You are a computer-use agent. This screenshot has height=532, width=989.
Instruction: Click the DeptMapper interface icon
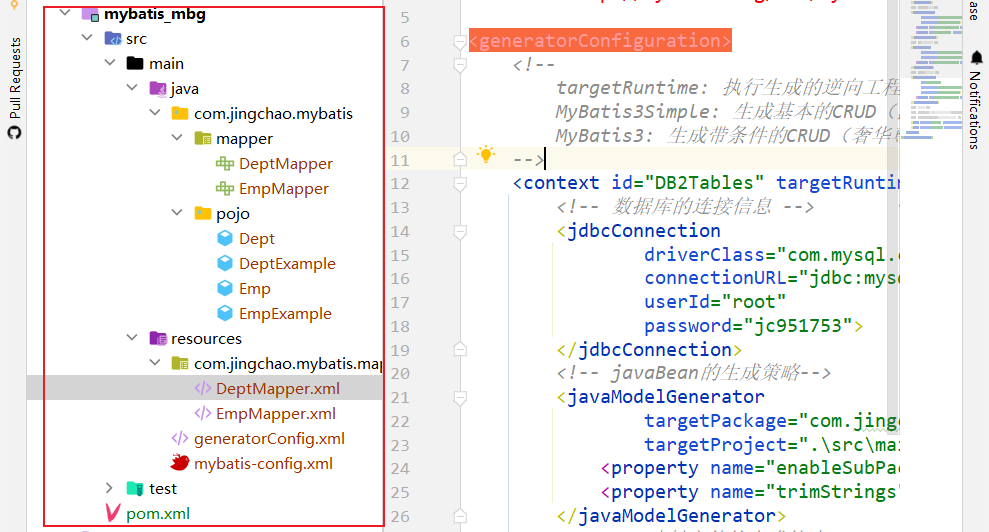pos(225,163)
